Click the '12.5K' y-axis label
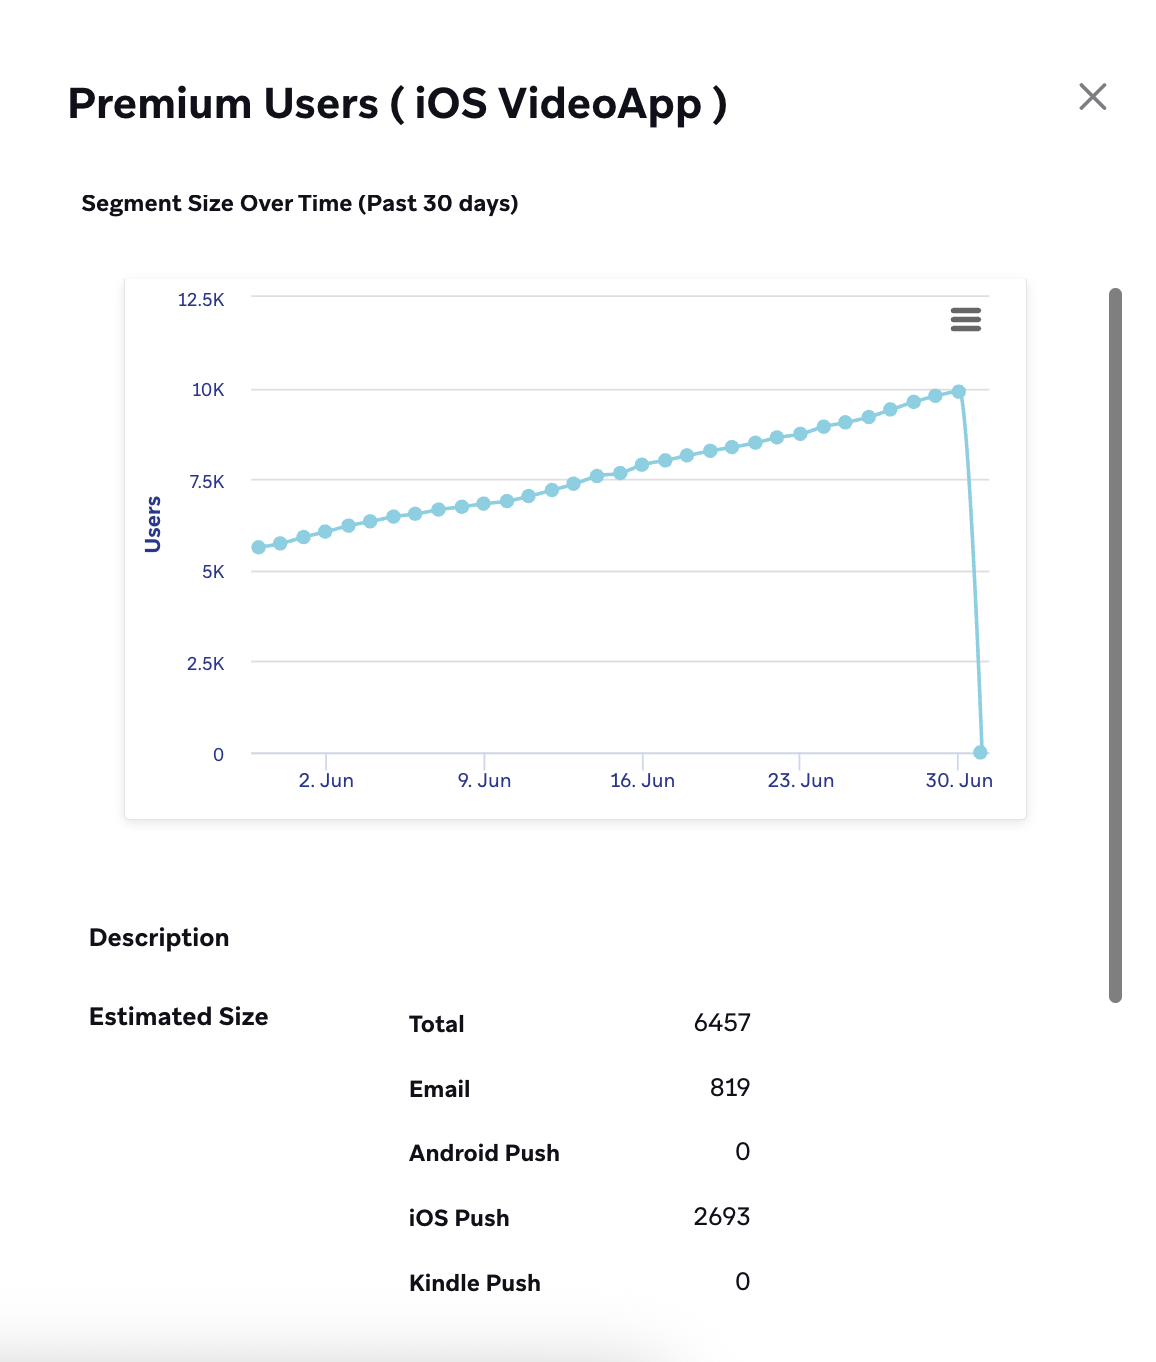Screen dimensions: 1156x1362 point(201,300)
